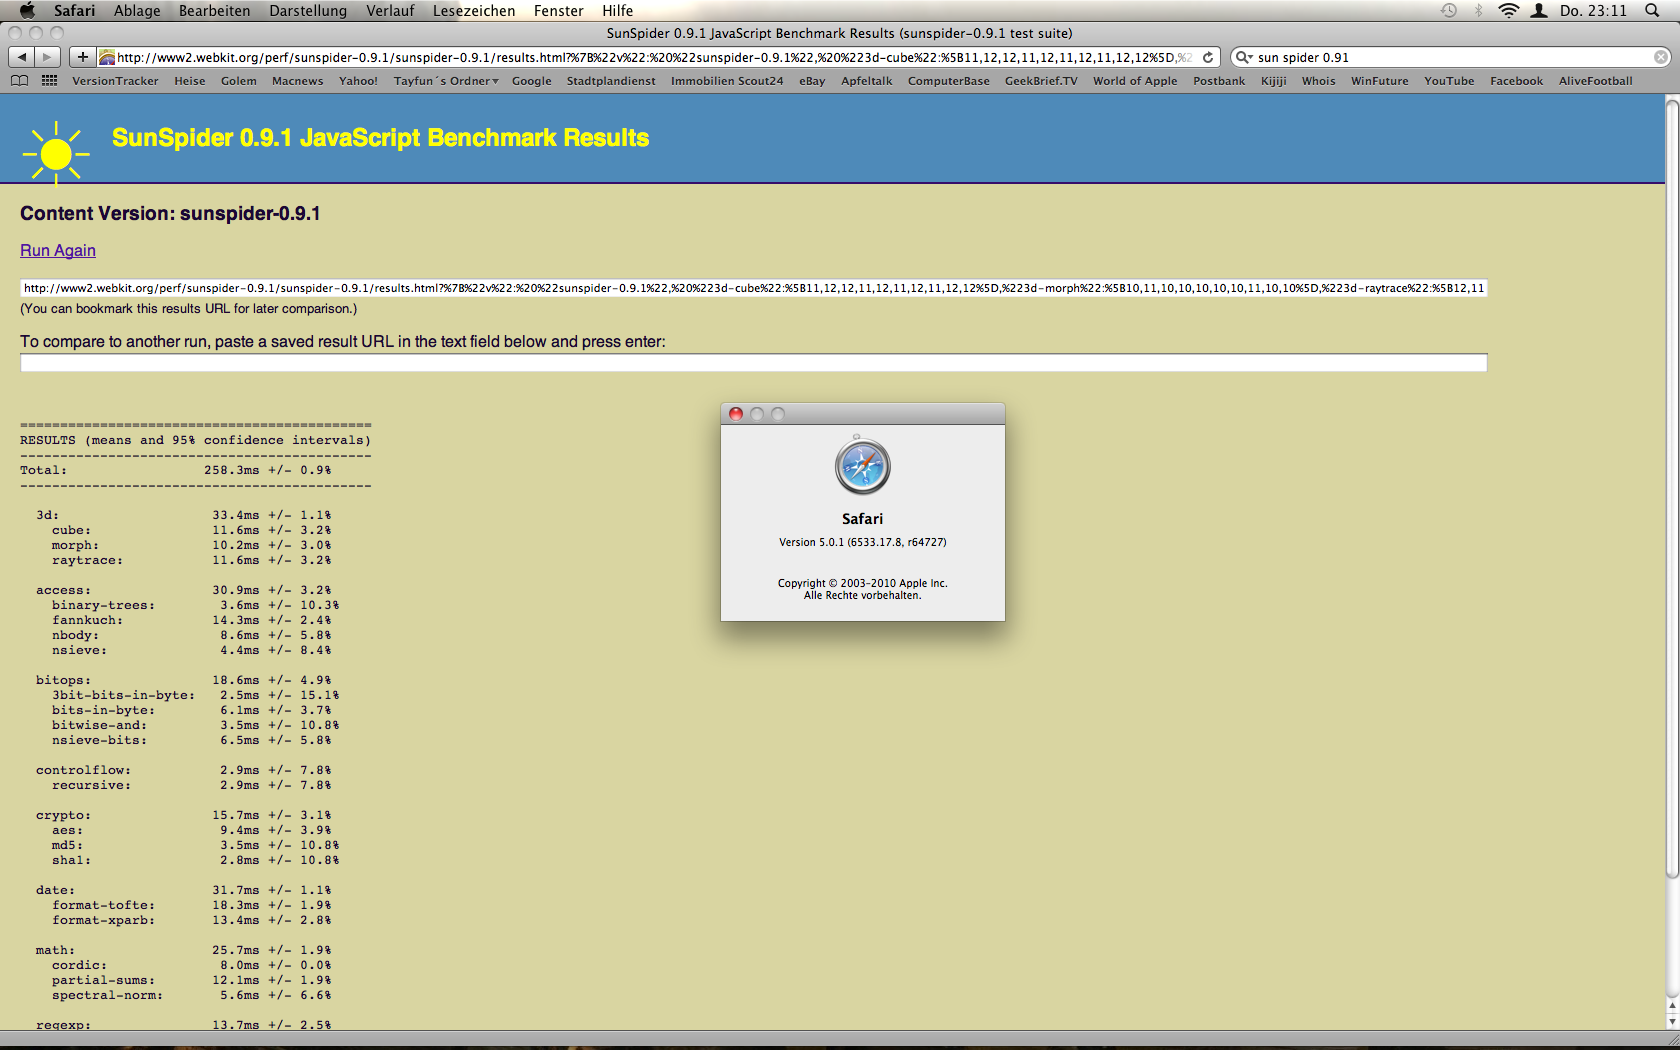Select the results URL text field
The width and height of the screenshot is (1680, 1050).
click(x=753, y=288)
